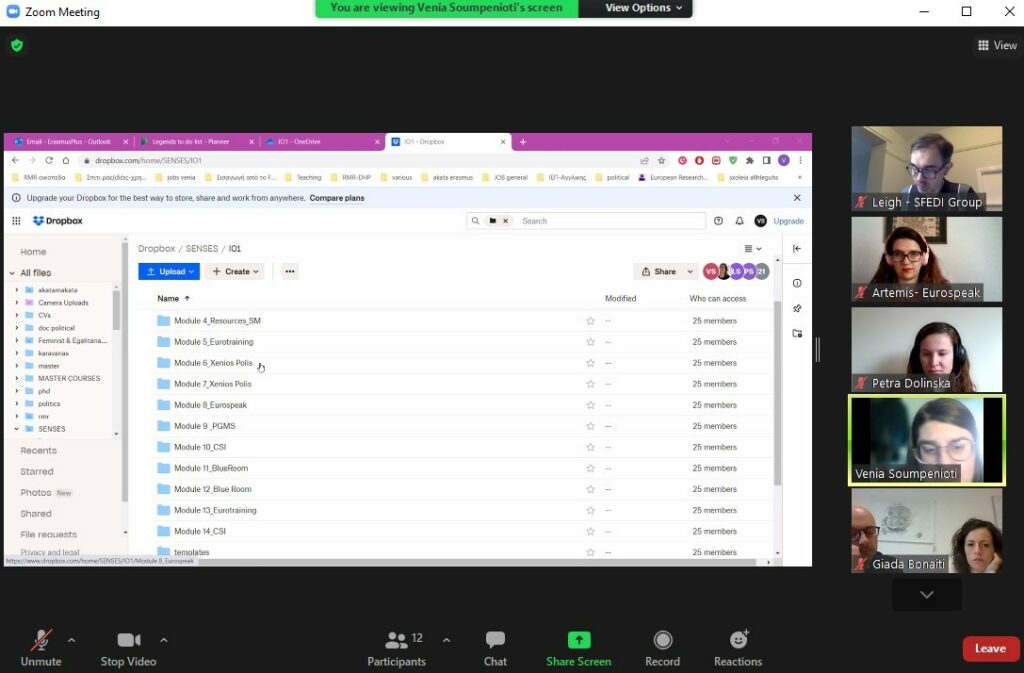Open the Dropbox app grid icon
Image resolution: width=1024 pixels, height=673 pixels.
point(16,221)
